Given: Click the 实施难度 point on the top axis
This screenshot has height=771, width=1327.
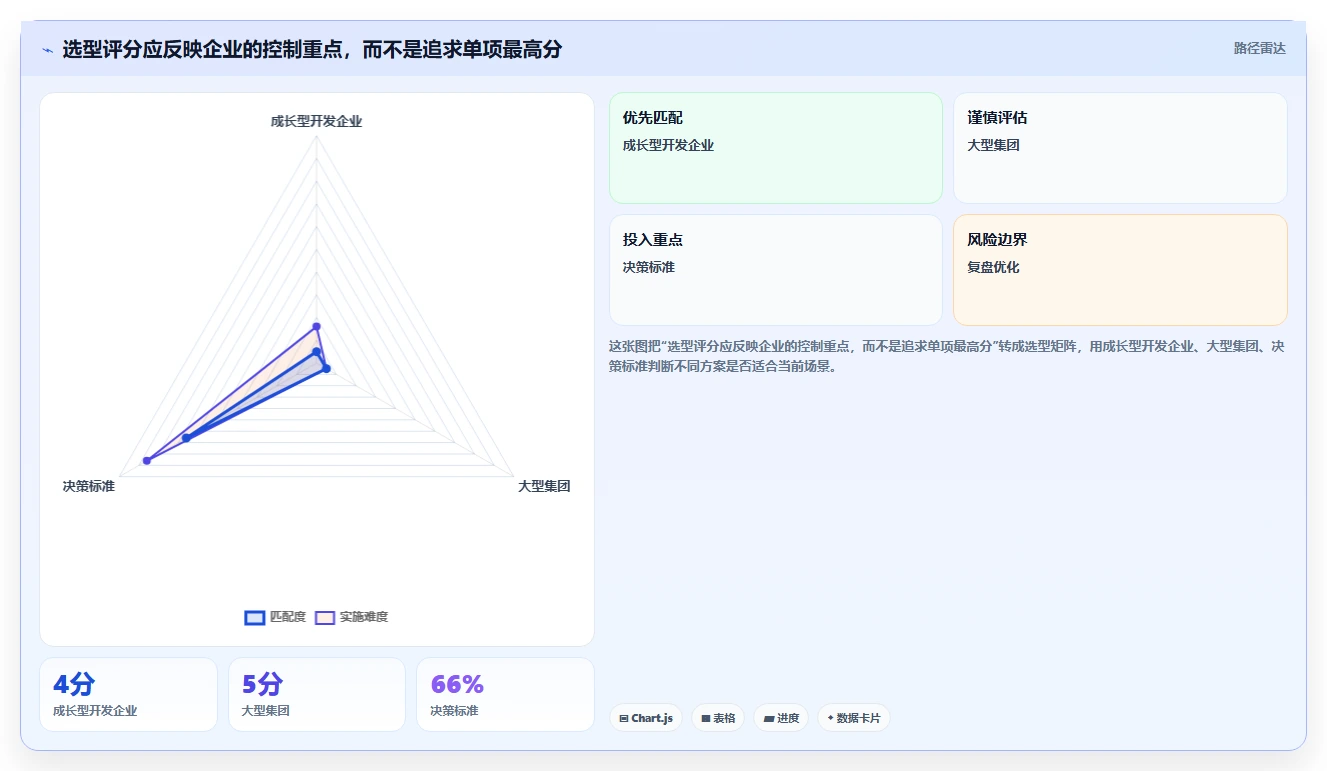Looking at the screenshot, I should coord(316,326).
